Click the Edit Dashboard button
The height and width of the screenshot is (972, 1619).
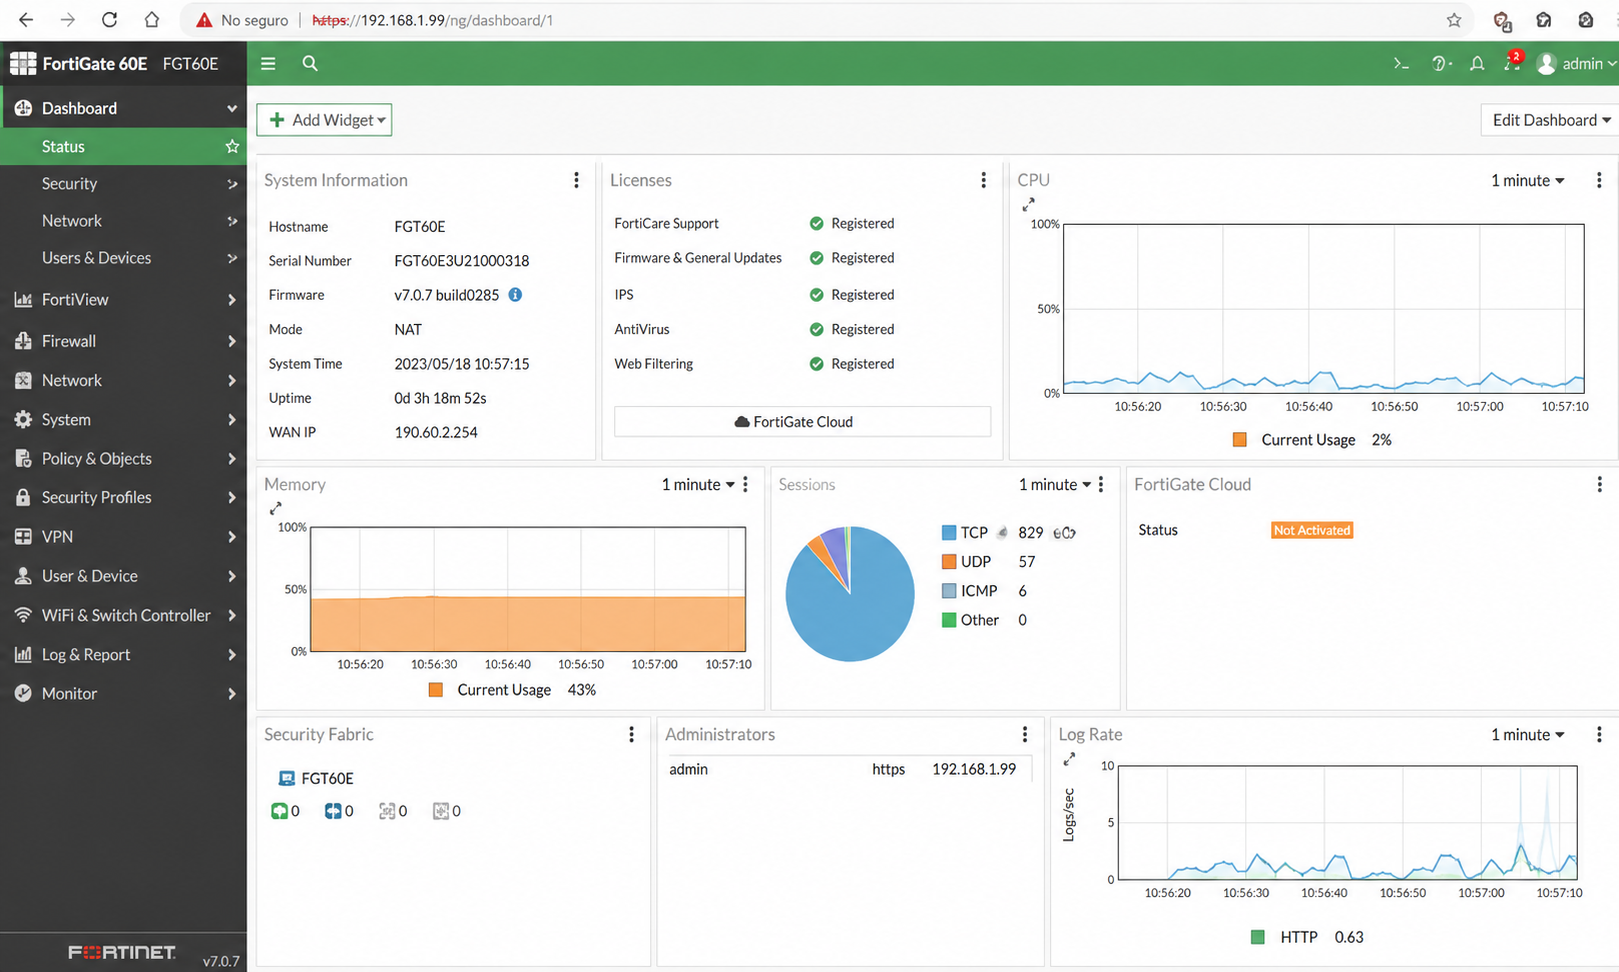(1550, 120)
